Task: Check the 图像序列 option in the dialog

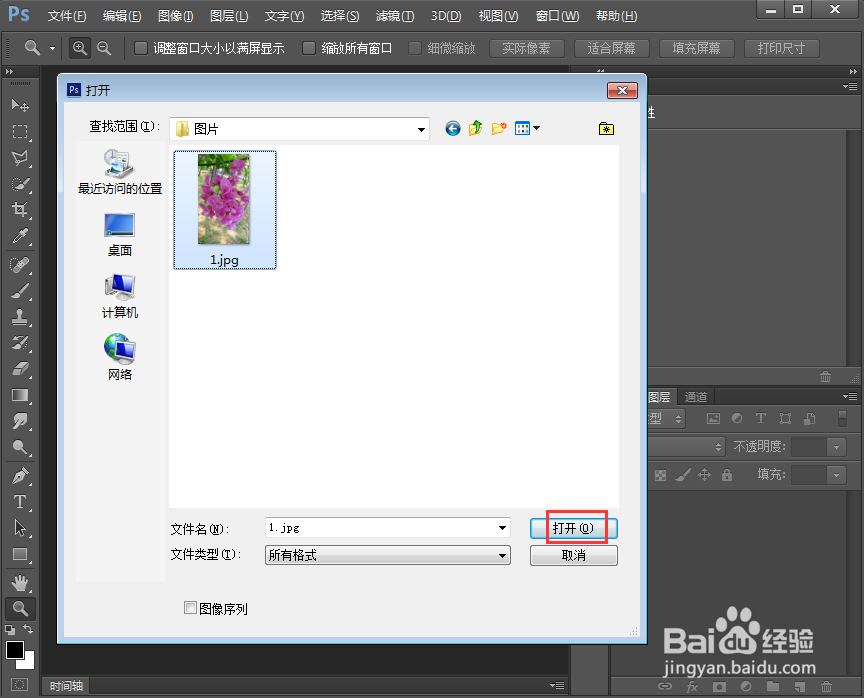Action: [190, 608]
